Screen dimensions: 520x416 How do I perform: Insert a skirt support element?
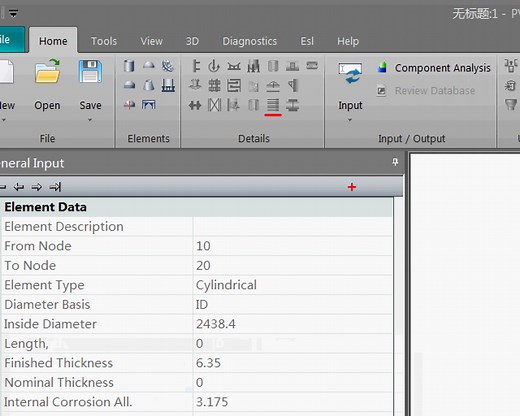click(x=168, y=85)
